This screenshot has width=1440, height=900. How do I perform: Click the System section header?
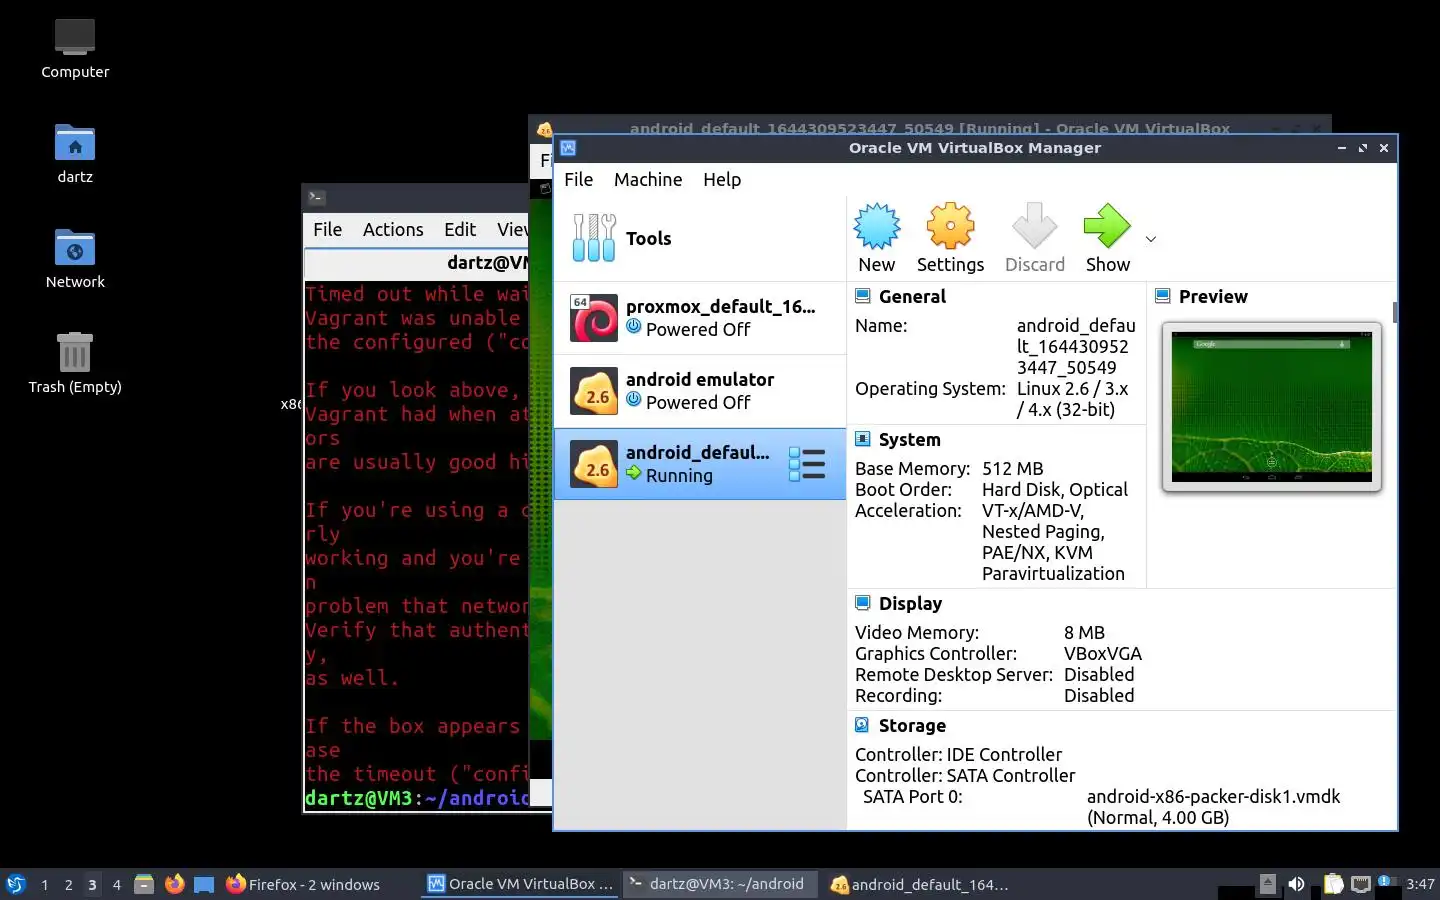click(909, 440)
